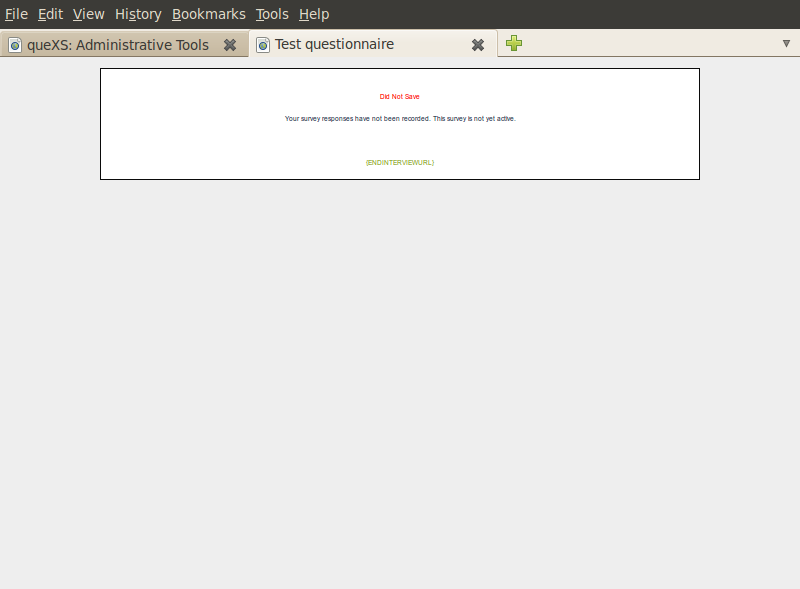Click the blank gray page area below message box

coord(400,380)
